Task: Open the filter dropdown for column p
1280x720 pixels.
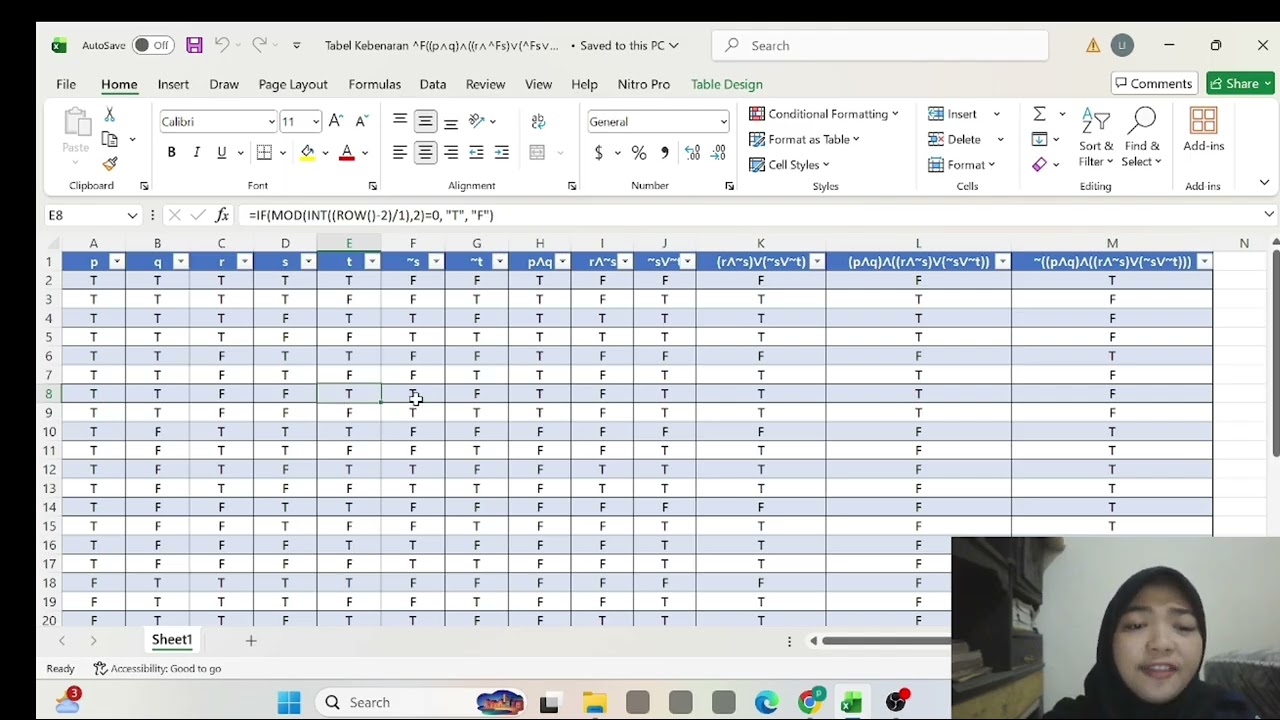Action: tap(116, 262)
